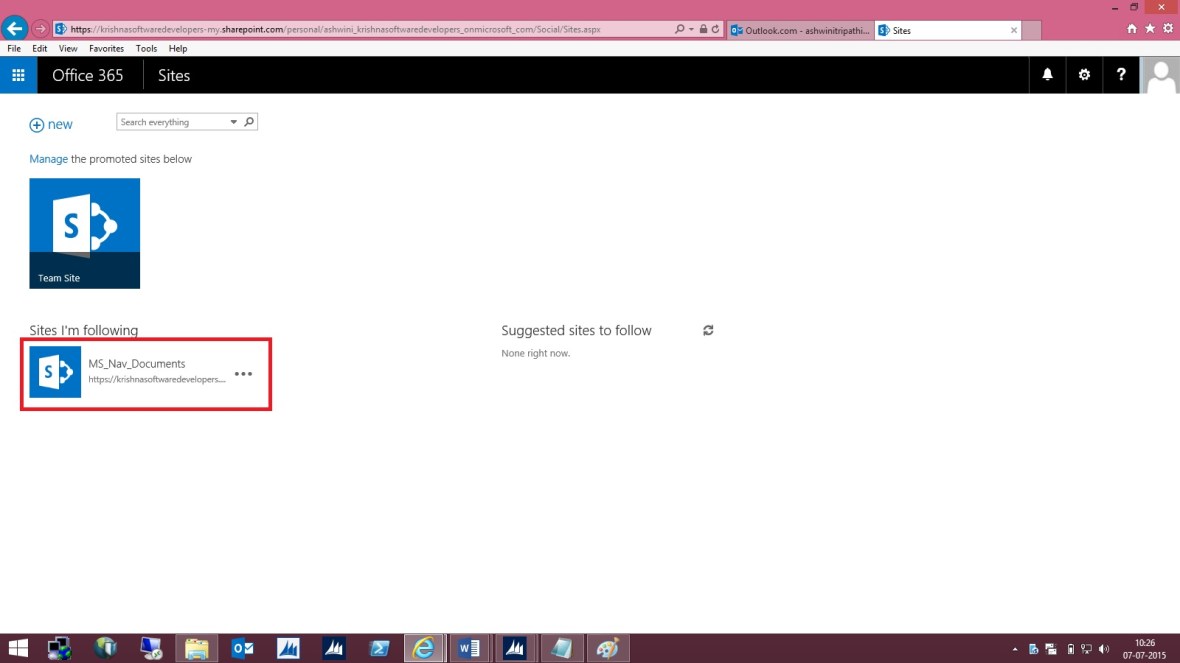Open the Team Site tile

point(85,233)
